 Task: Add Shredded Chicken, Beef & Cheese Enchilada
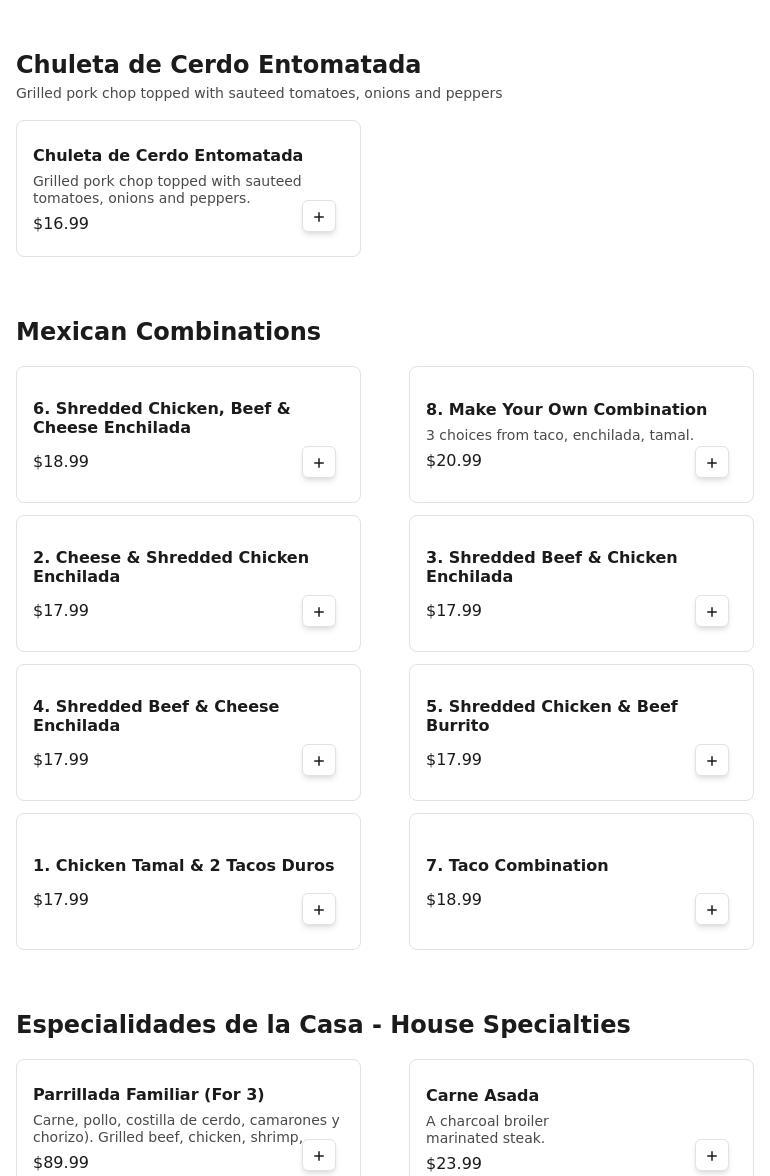[319, 463]
